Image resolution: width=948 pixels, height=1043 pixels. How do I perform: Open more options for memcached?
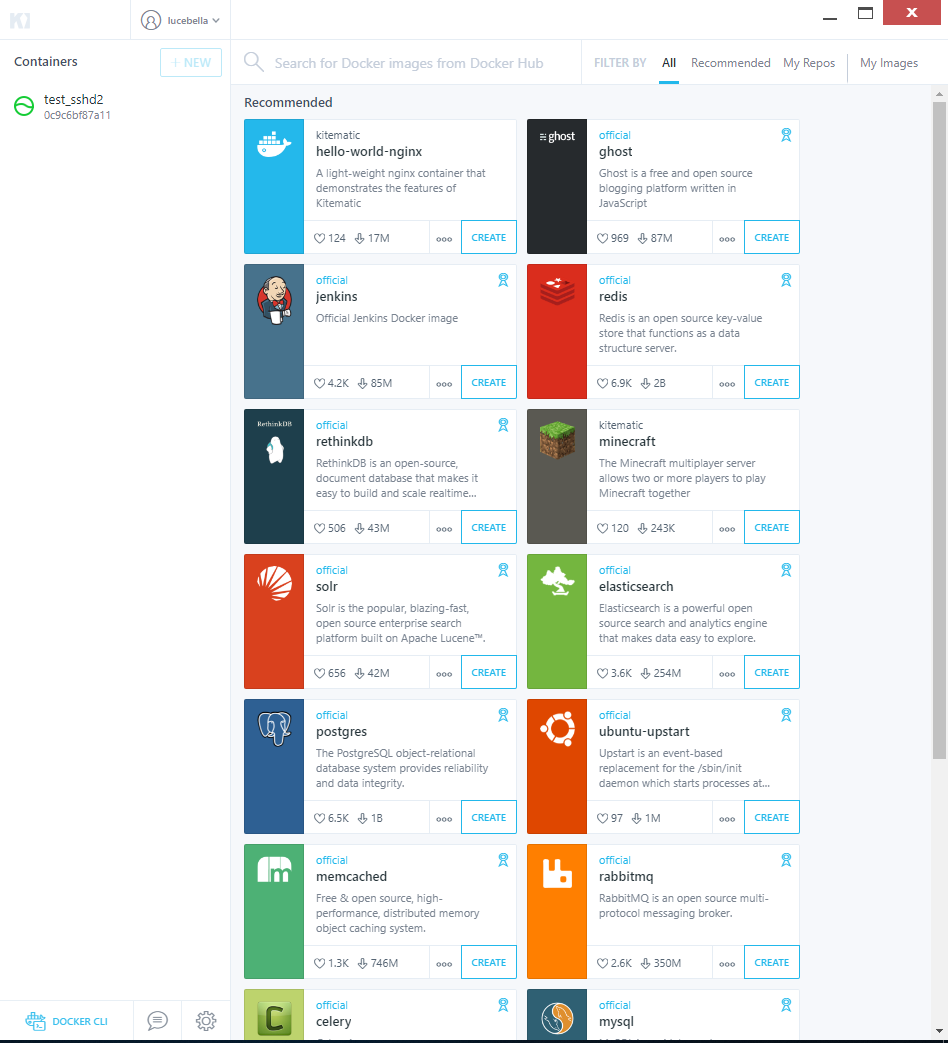point(444,963)
